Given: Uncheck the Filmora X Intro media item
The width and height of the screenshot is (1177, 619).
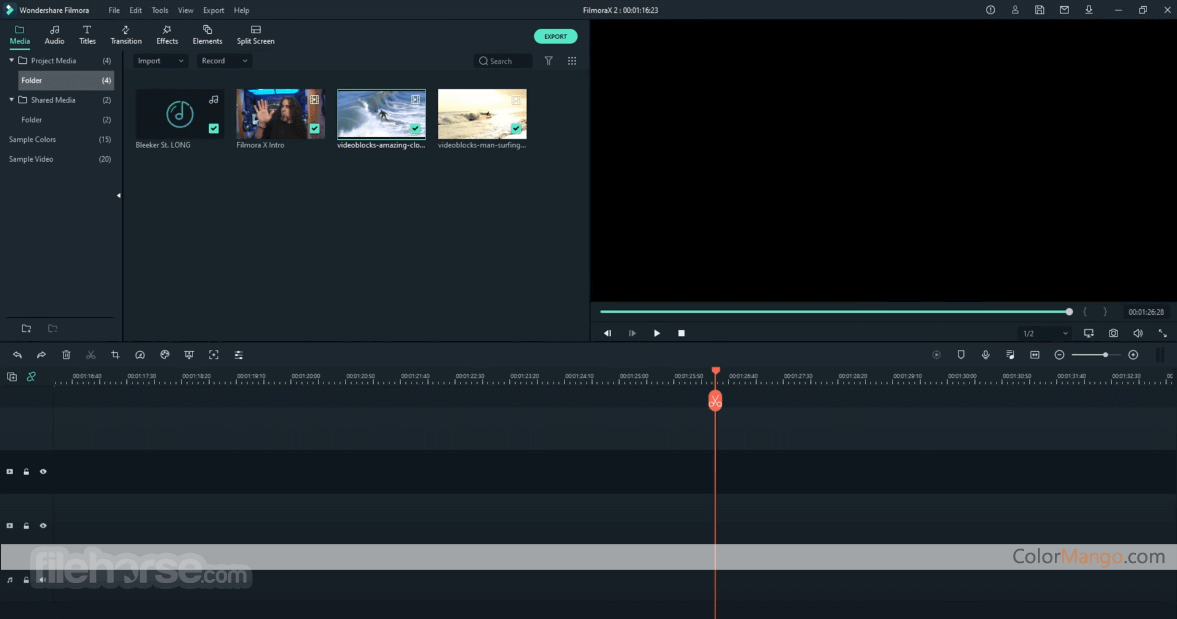Looking at the screenshot, I should coord(313,128).
